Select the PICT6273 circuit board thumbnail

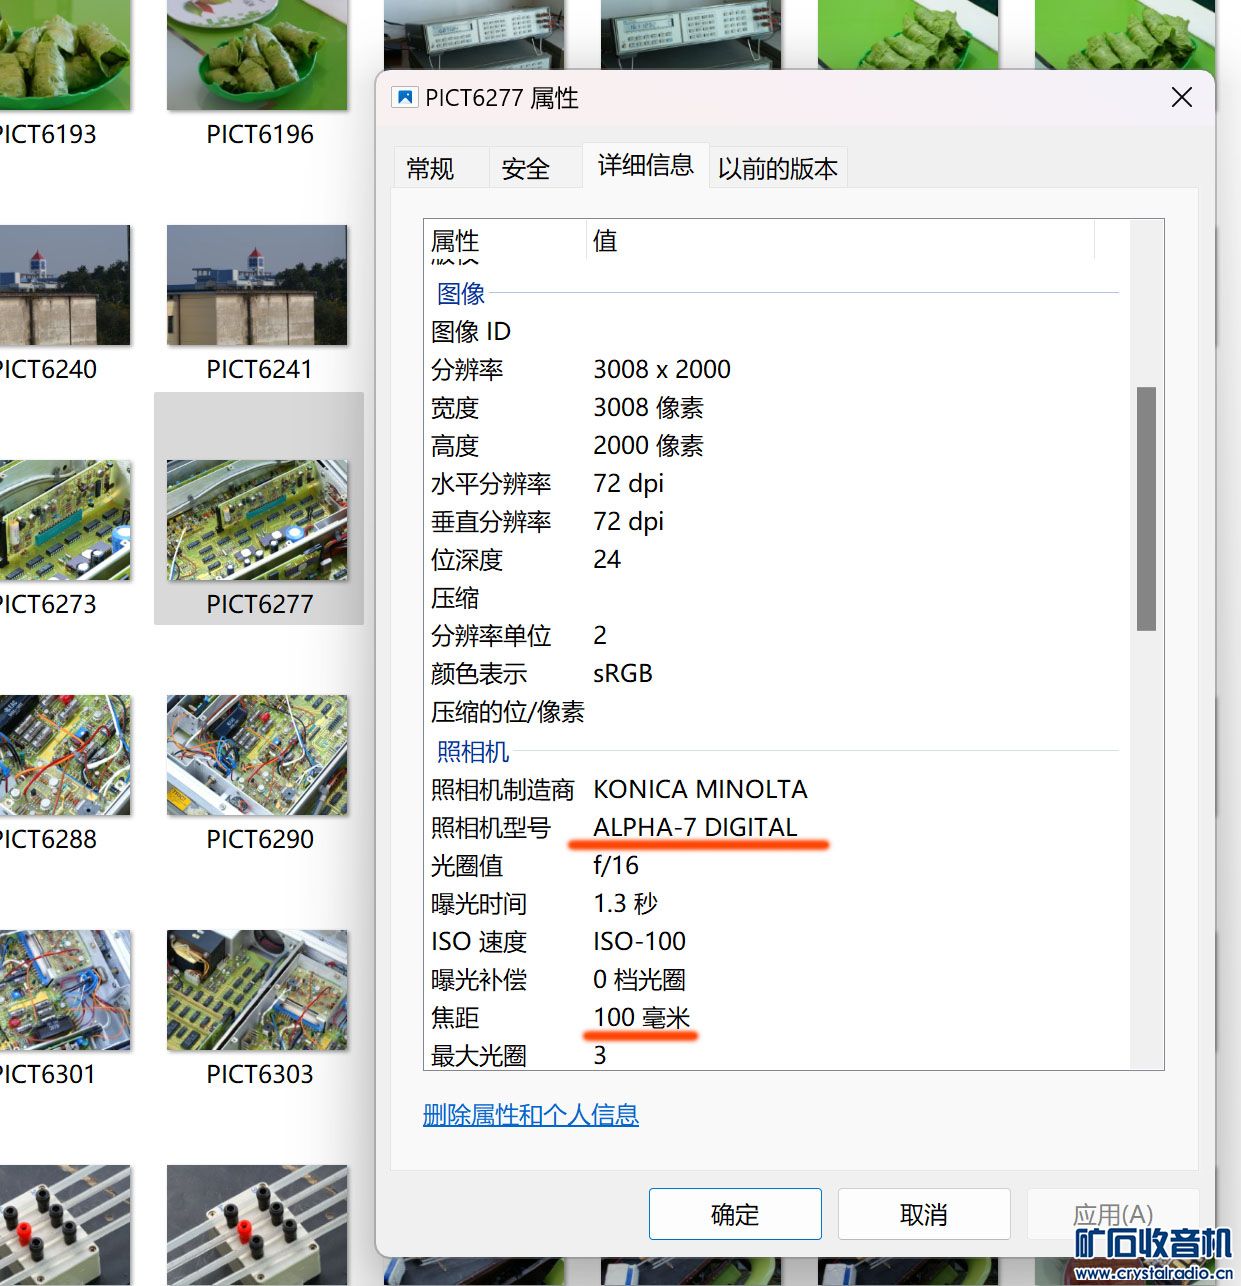(65, 520)
